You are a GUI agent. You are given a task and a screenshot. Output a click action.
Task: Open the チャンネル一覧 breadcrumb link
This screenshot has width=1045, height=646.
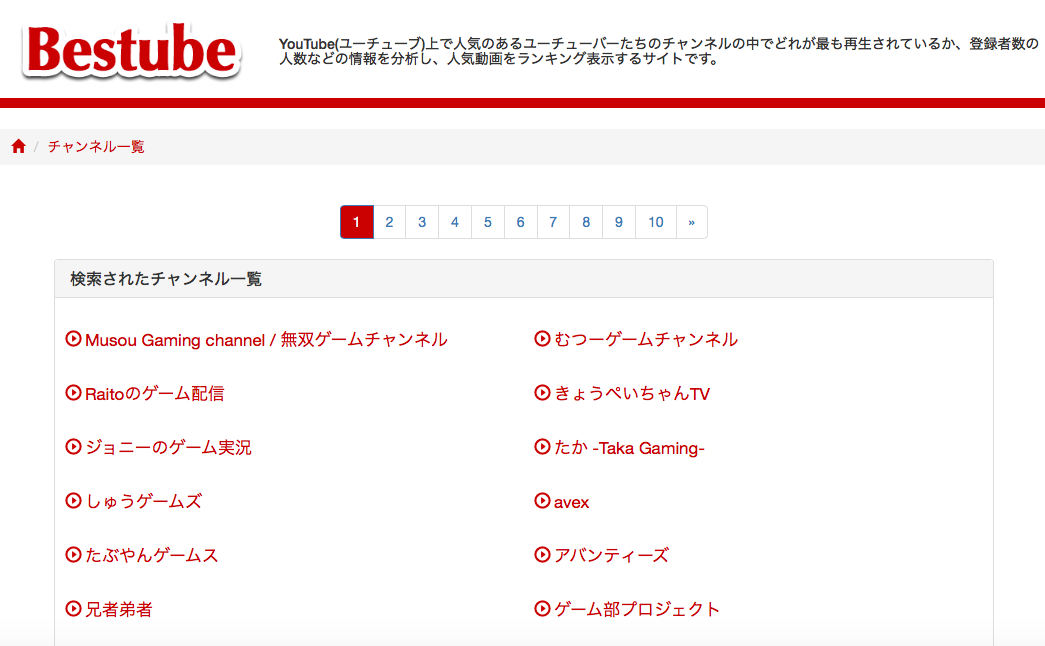pyautogui.click(x=95, y=145)
